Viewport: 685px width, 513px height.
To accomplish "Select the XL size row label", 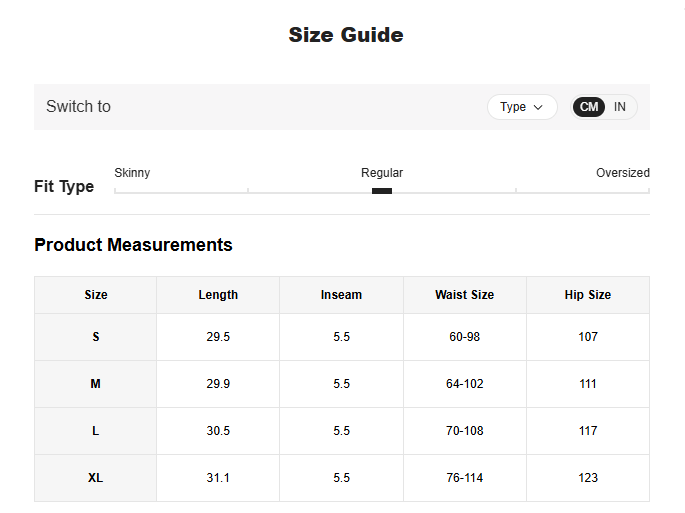I will (96, 478).
